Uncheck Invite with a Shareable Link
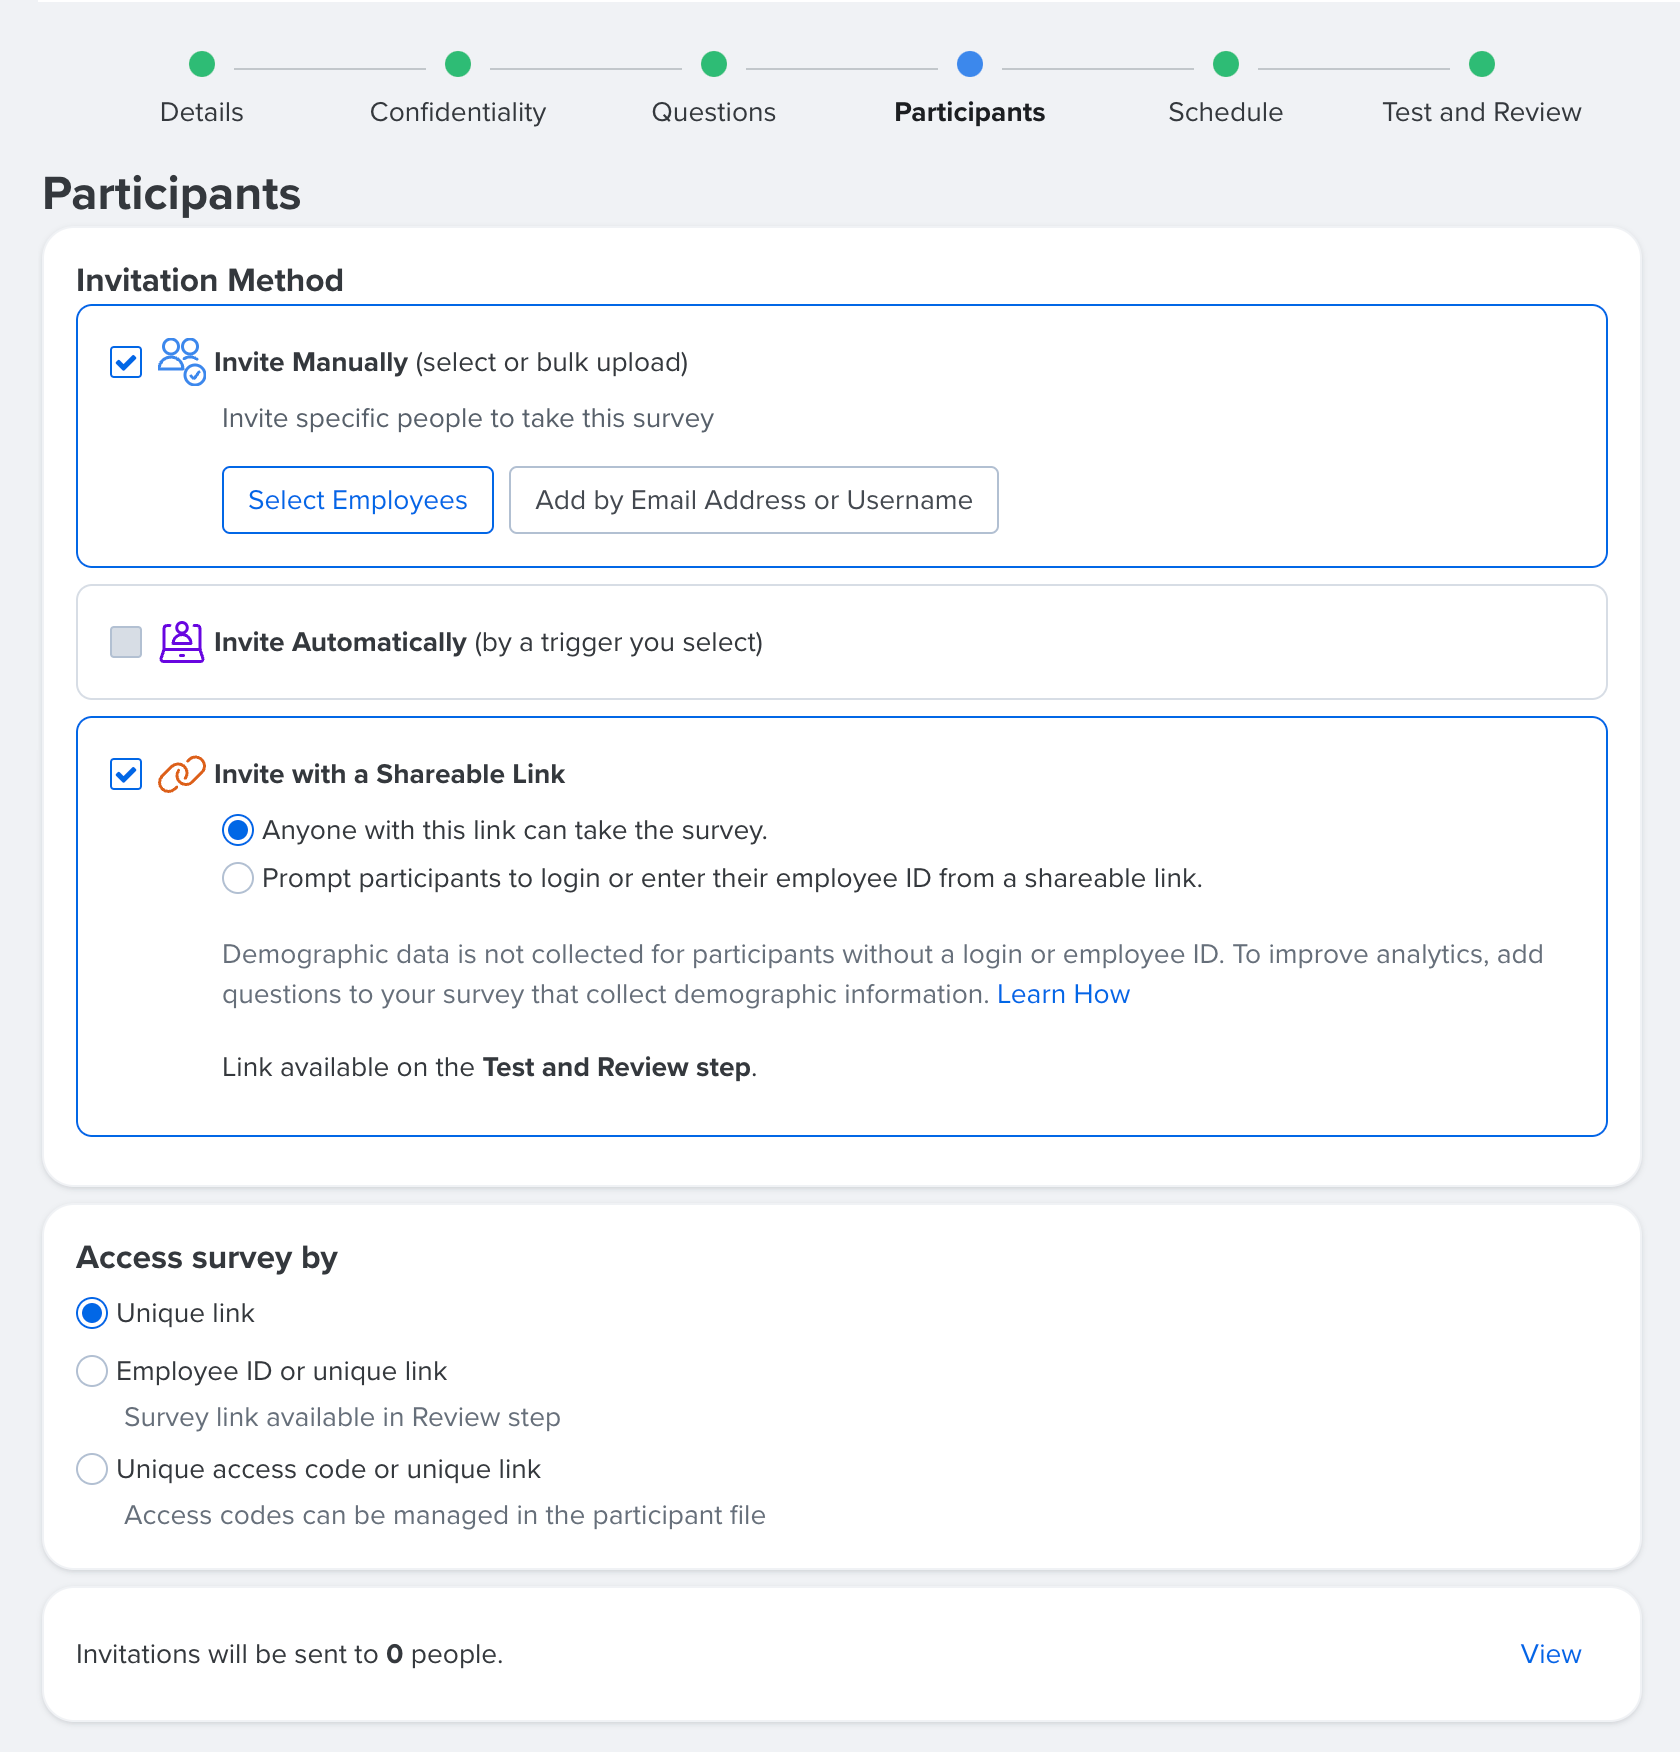This screenshot has height=1752, width=1680. (x=126, y=774)
